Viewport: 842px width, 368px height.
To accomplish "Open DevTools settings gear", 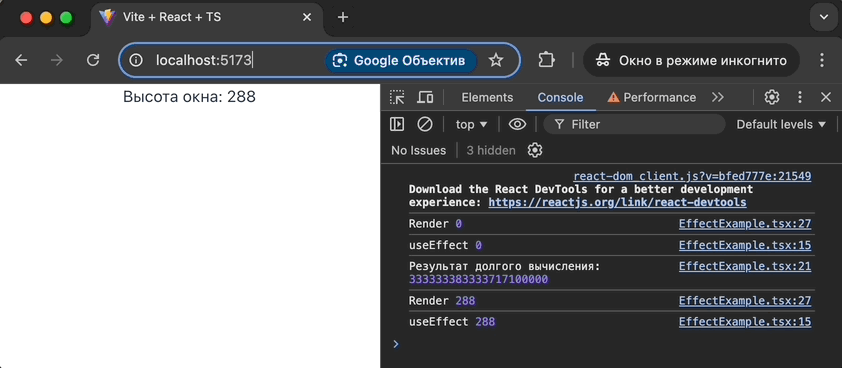I will (x=772, y=97).
